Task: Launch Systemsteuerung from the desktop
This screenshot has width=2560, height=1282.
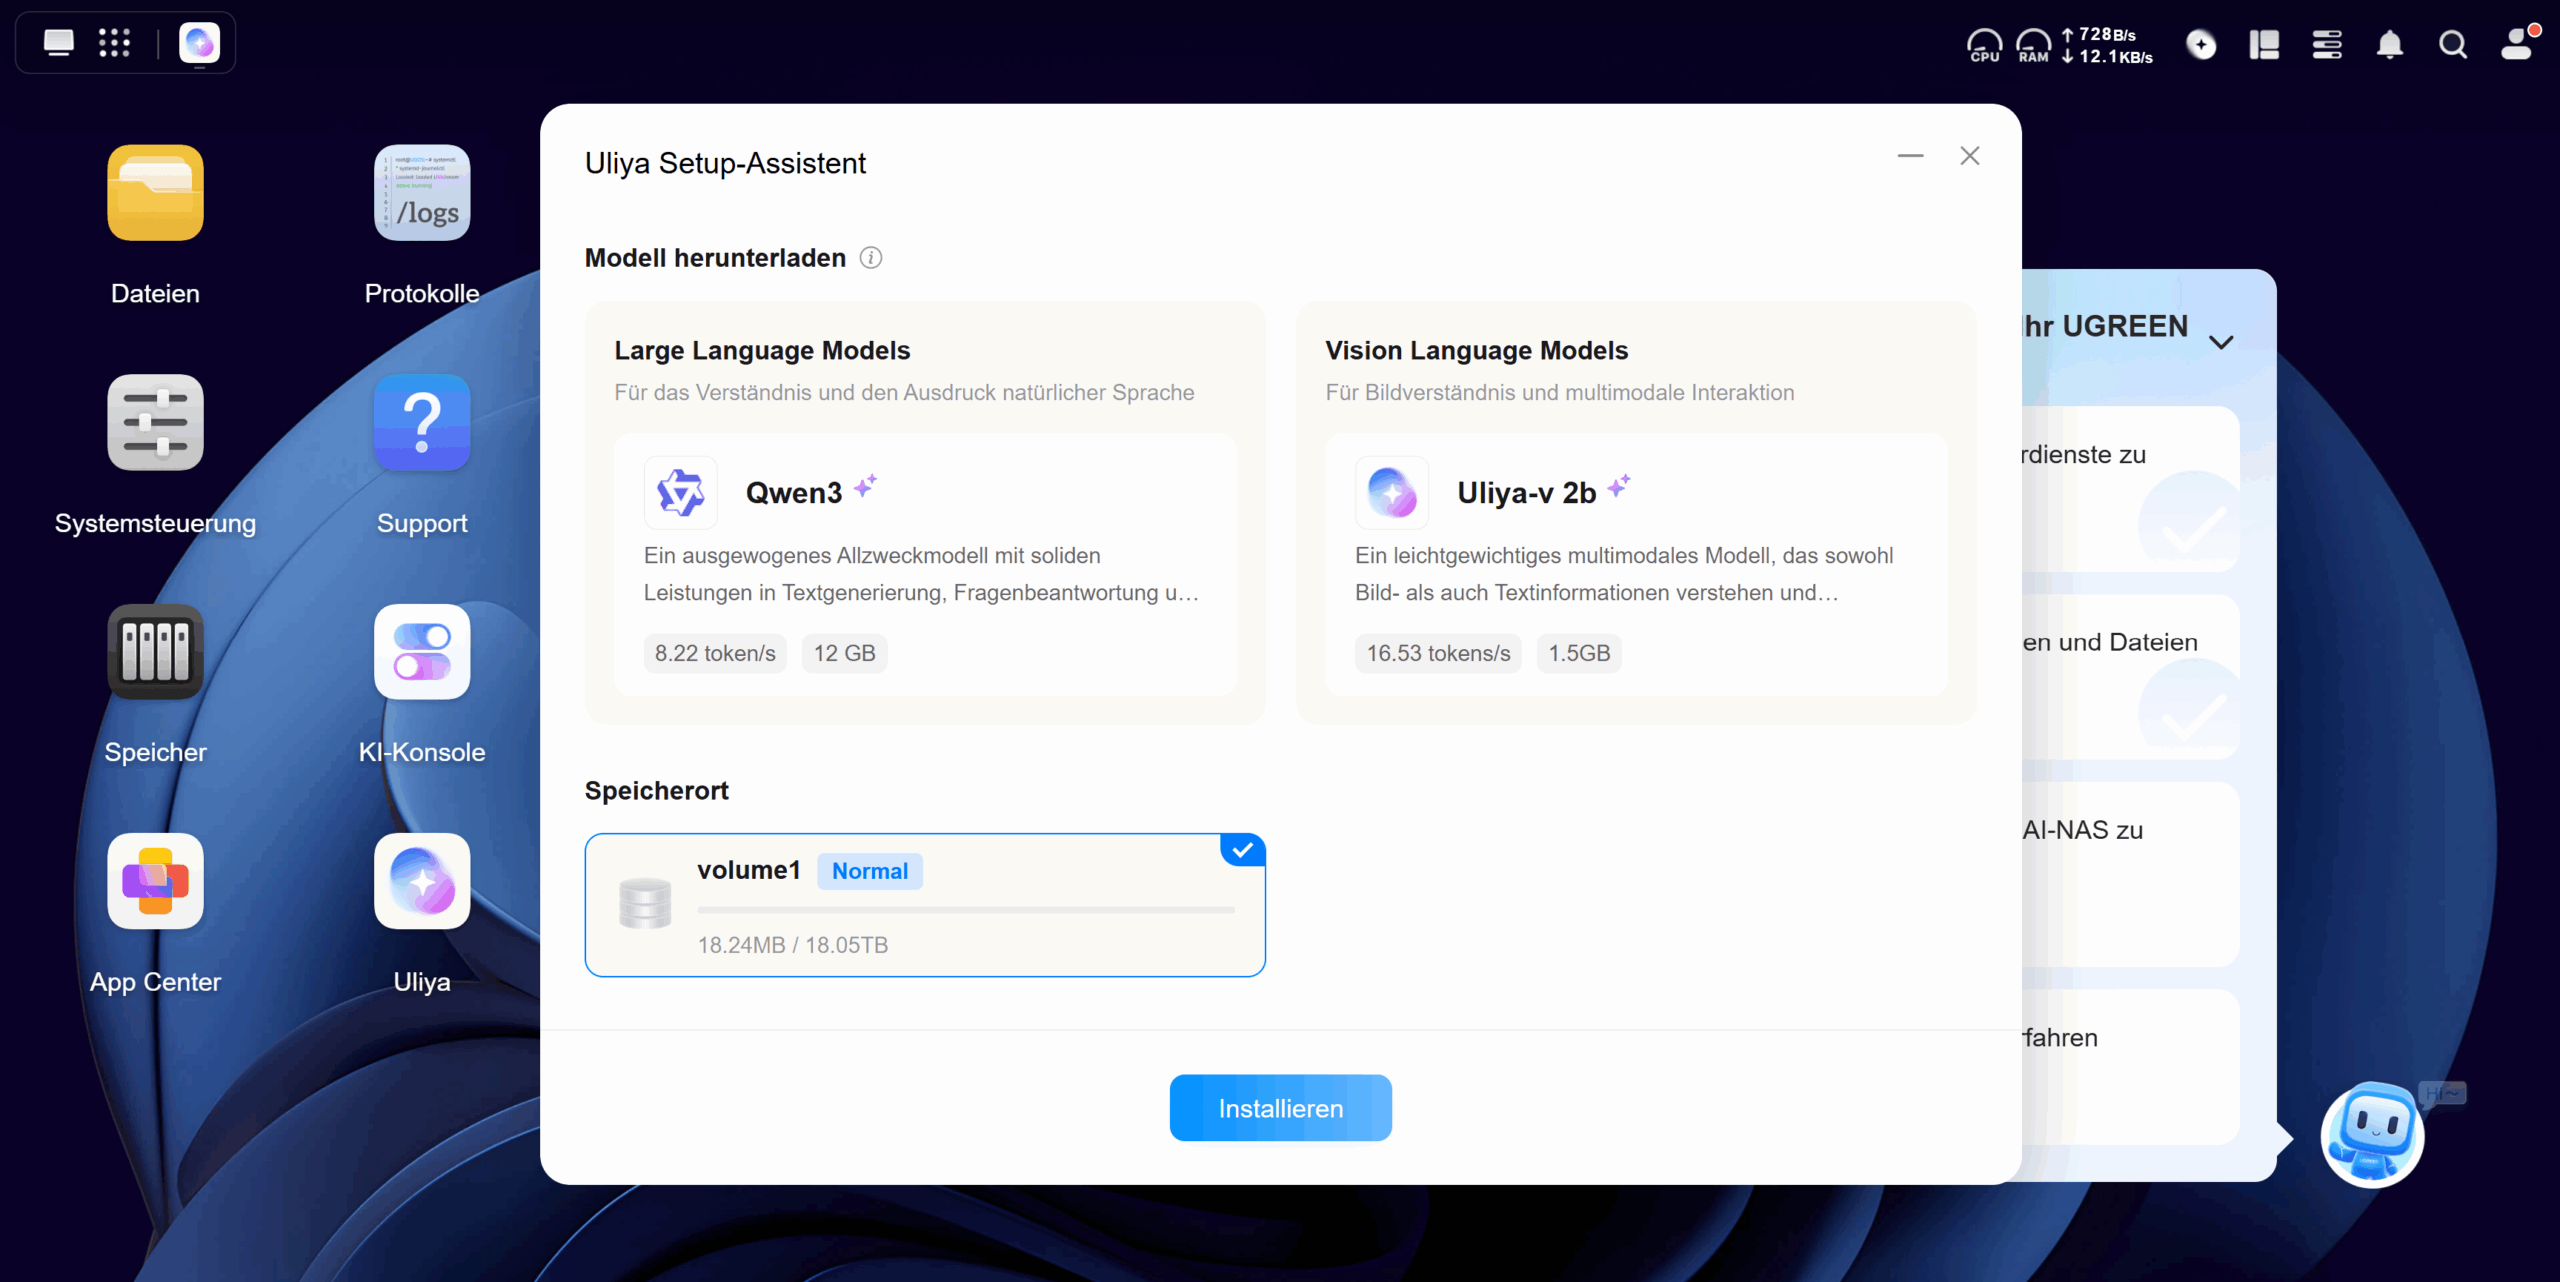Action: [x=155, y=422]
